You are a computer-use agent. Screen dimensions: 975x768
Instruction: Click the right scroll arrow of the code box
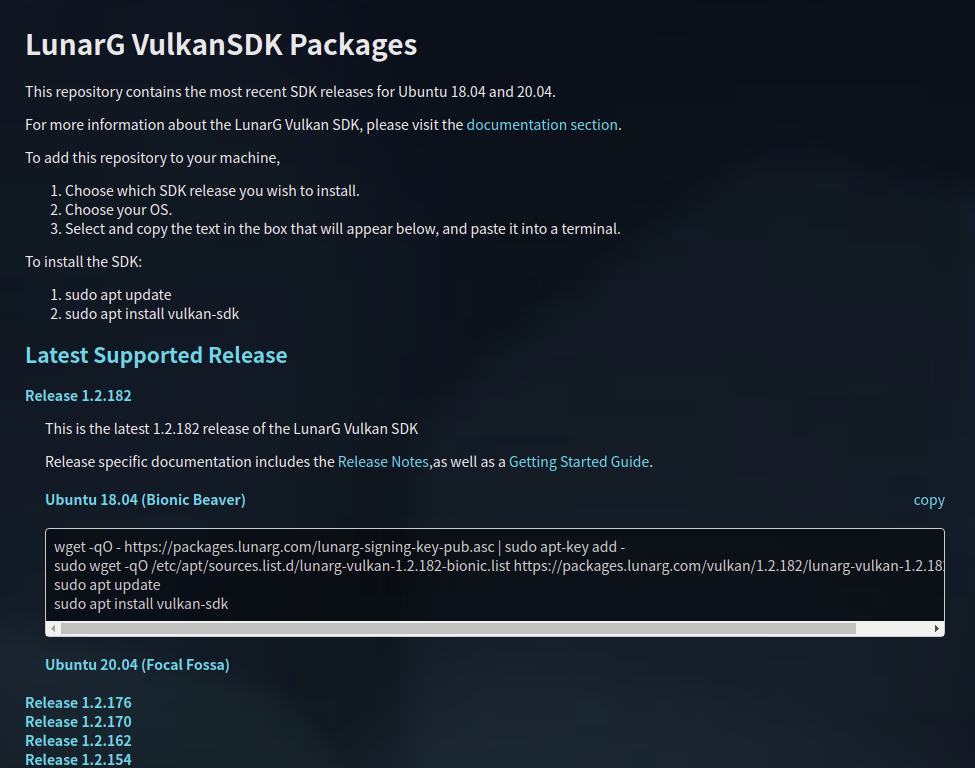tap(935, 628)
